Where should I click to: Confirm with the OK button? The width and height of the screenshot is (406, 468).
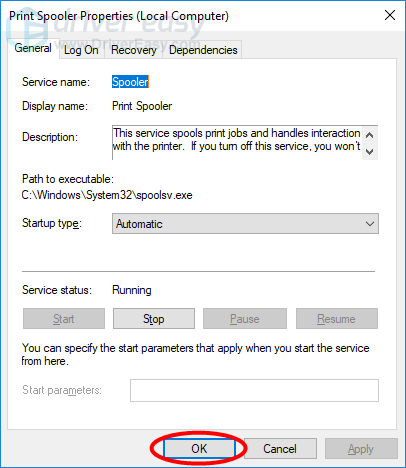click(199, 449)
